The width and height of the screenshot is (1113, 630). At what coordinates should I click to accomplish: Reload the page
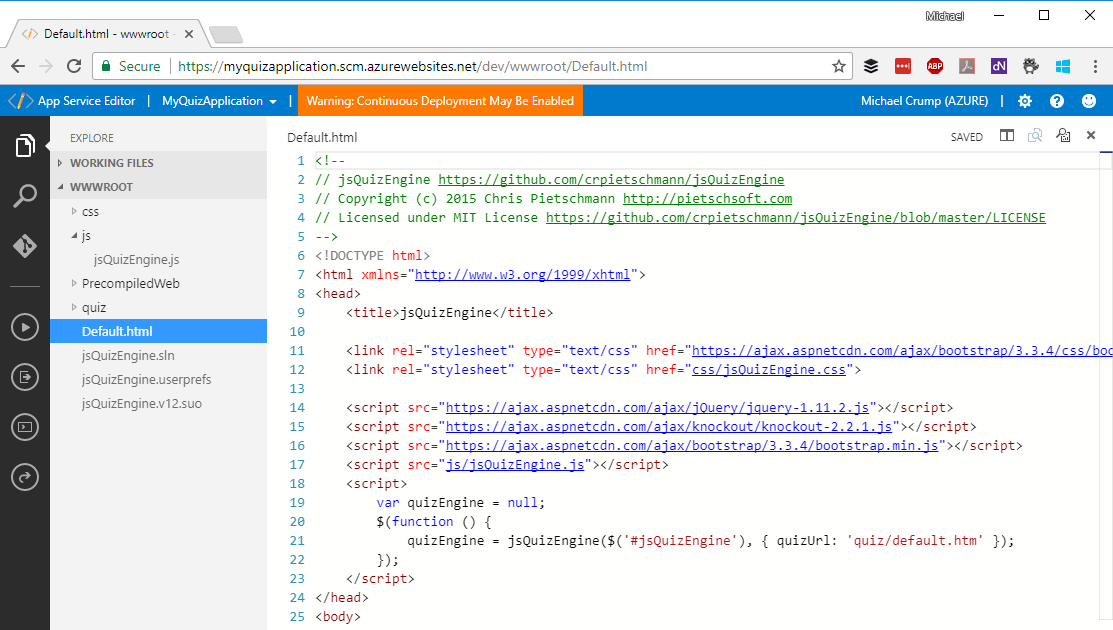[x=74, y=66]
